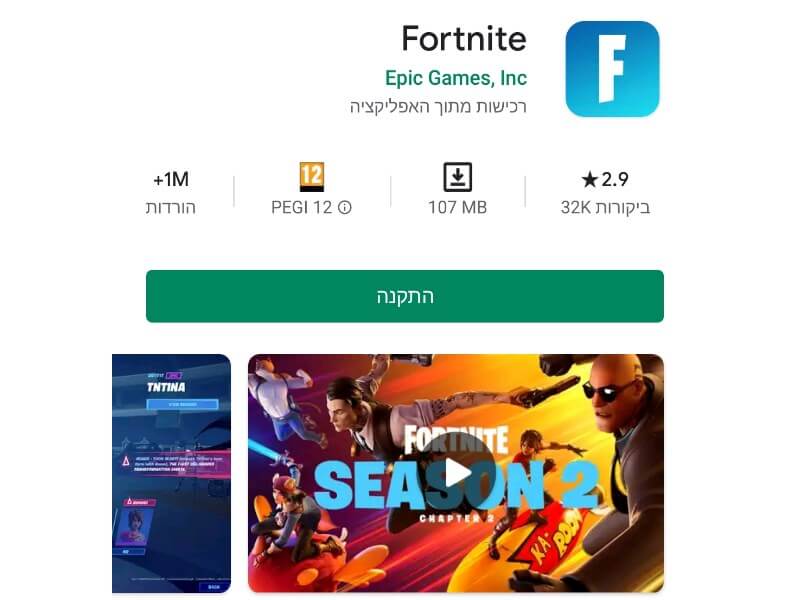Click the in-app purchases Hebrew text
The width and height of the screenshot is (804, 600).
click(x=438, y=107)
